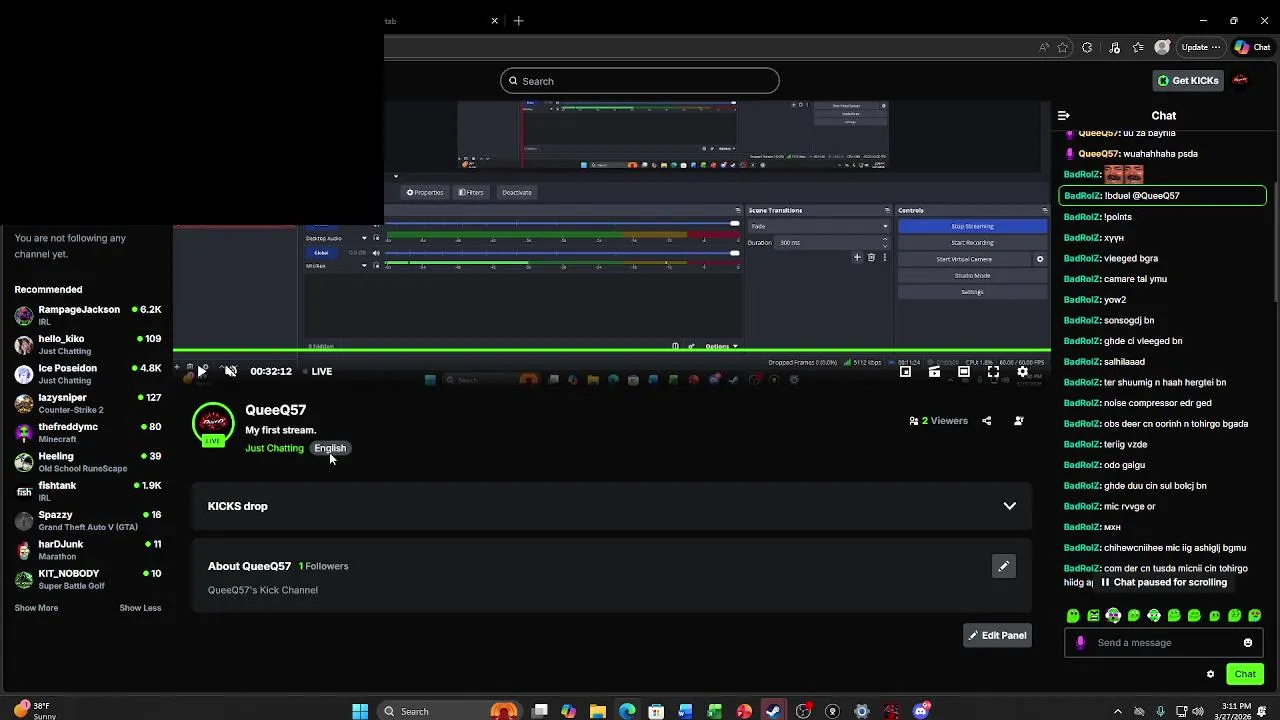Viewport: 1280px width, 720px height.
Task: Click the purple microphone chat identity icon
Action: click(x=1080, y=643)
